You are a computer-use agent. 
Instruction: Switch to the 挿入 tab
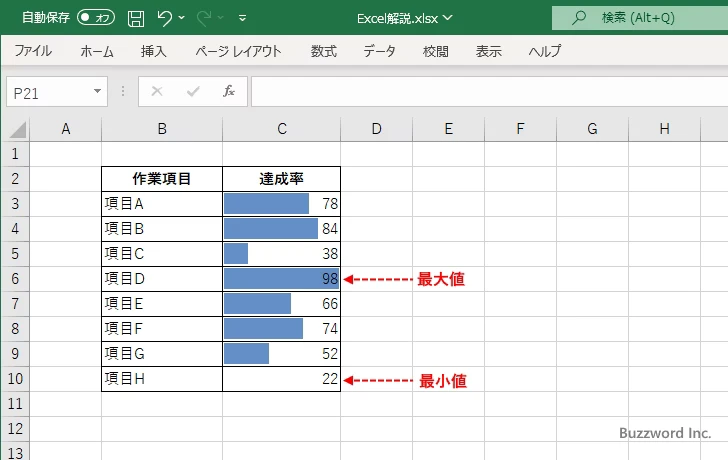[x=153, y=51]
